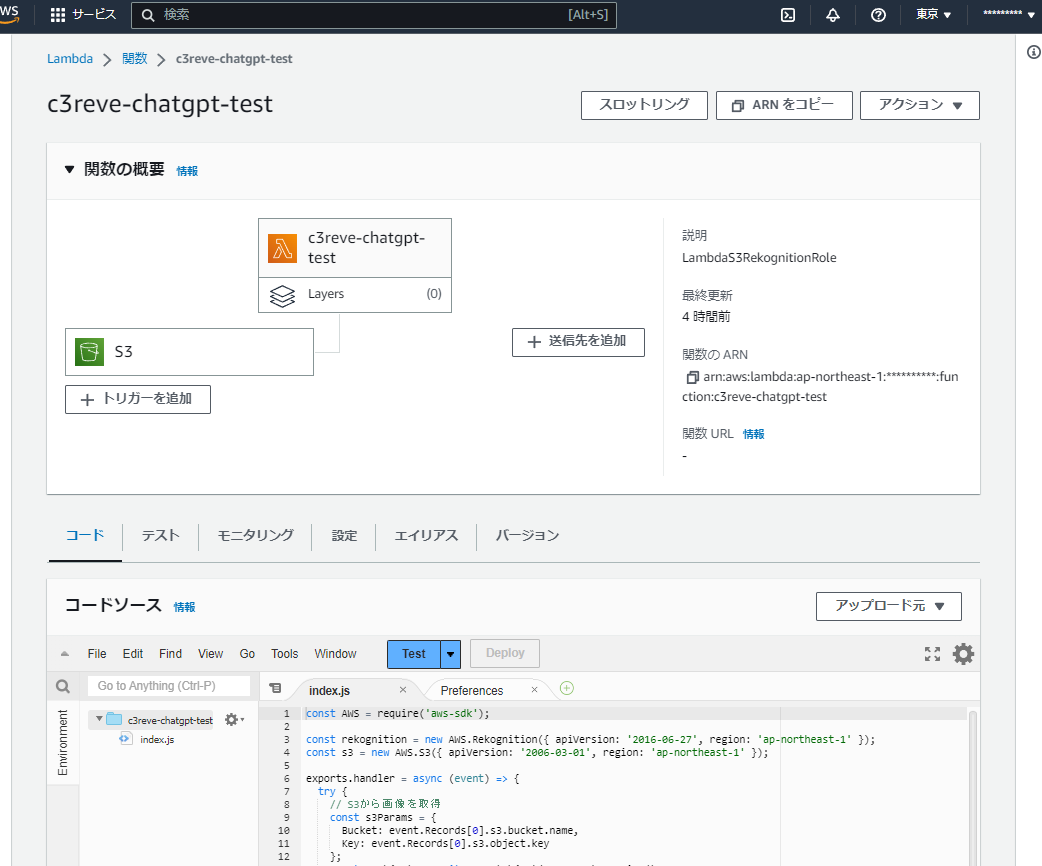Screen dimensions: 1042x866
Task: Close the index.js editor tab
Action: click(x=403, y=690)
